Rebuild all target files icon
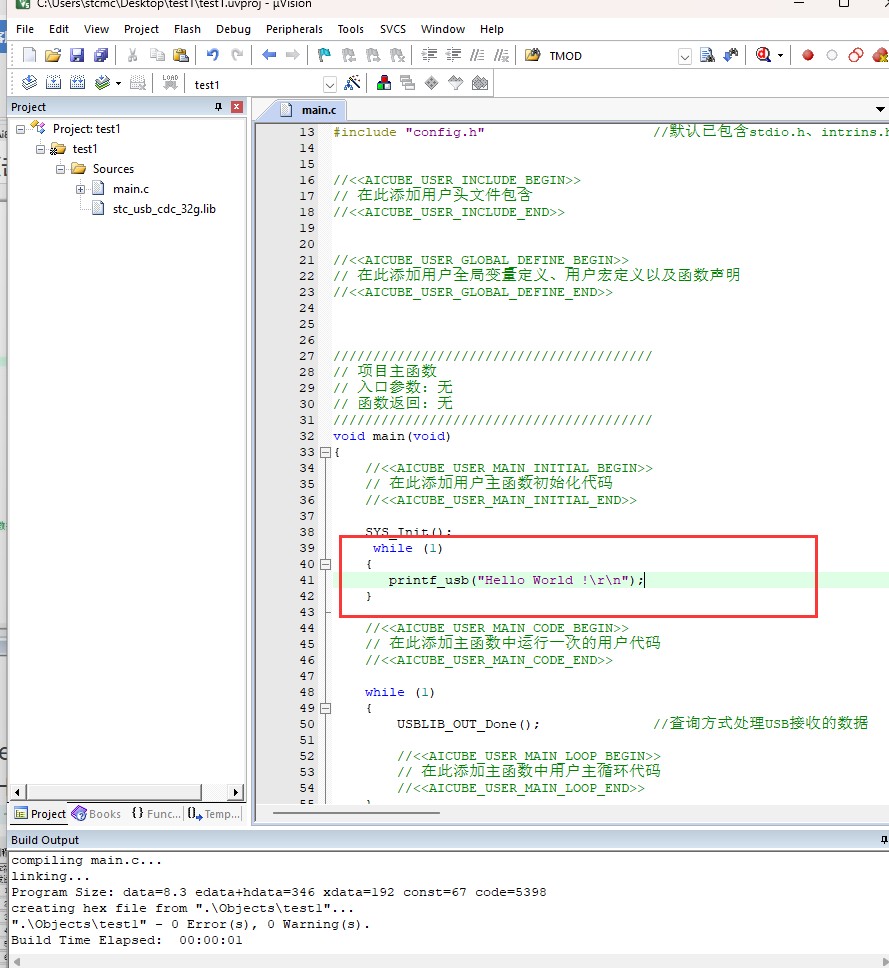 tap(78, 83)
